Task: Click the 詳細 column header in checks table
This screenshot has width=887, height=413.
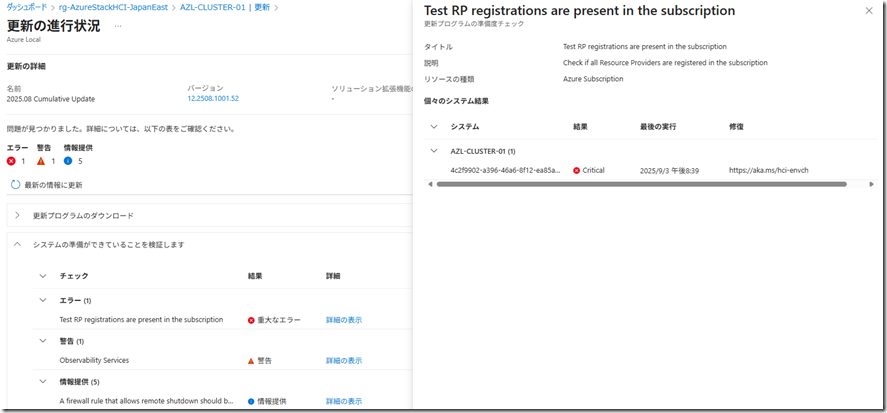Action: click(333, 276)
